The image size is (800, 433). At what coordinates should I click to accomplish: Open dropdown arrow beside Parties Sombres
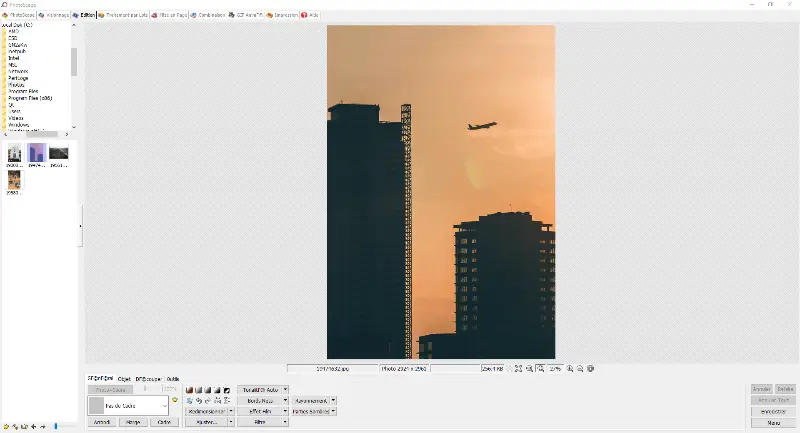tap(333, 411)
